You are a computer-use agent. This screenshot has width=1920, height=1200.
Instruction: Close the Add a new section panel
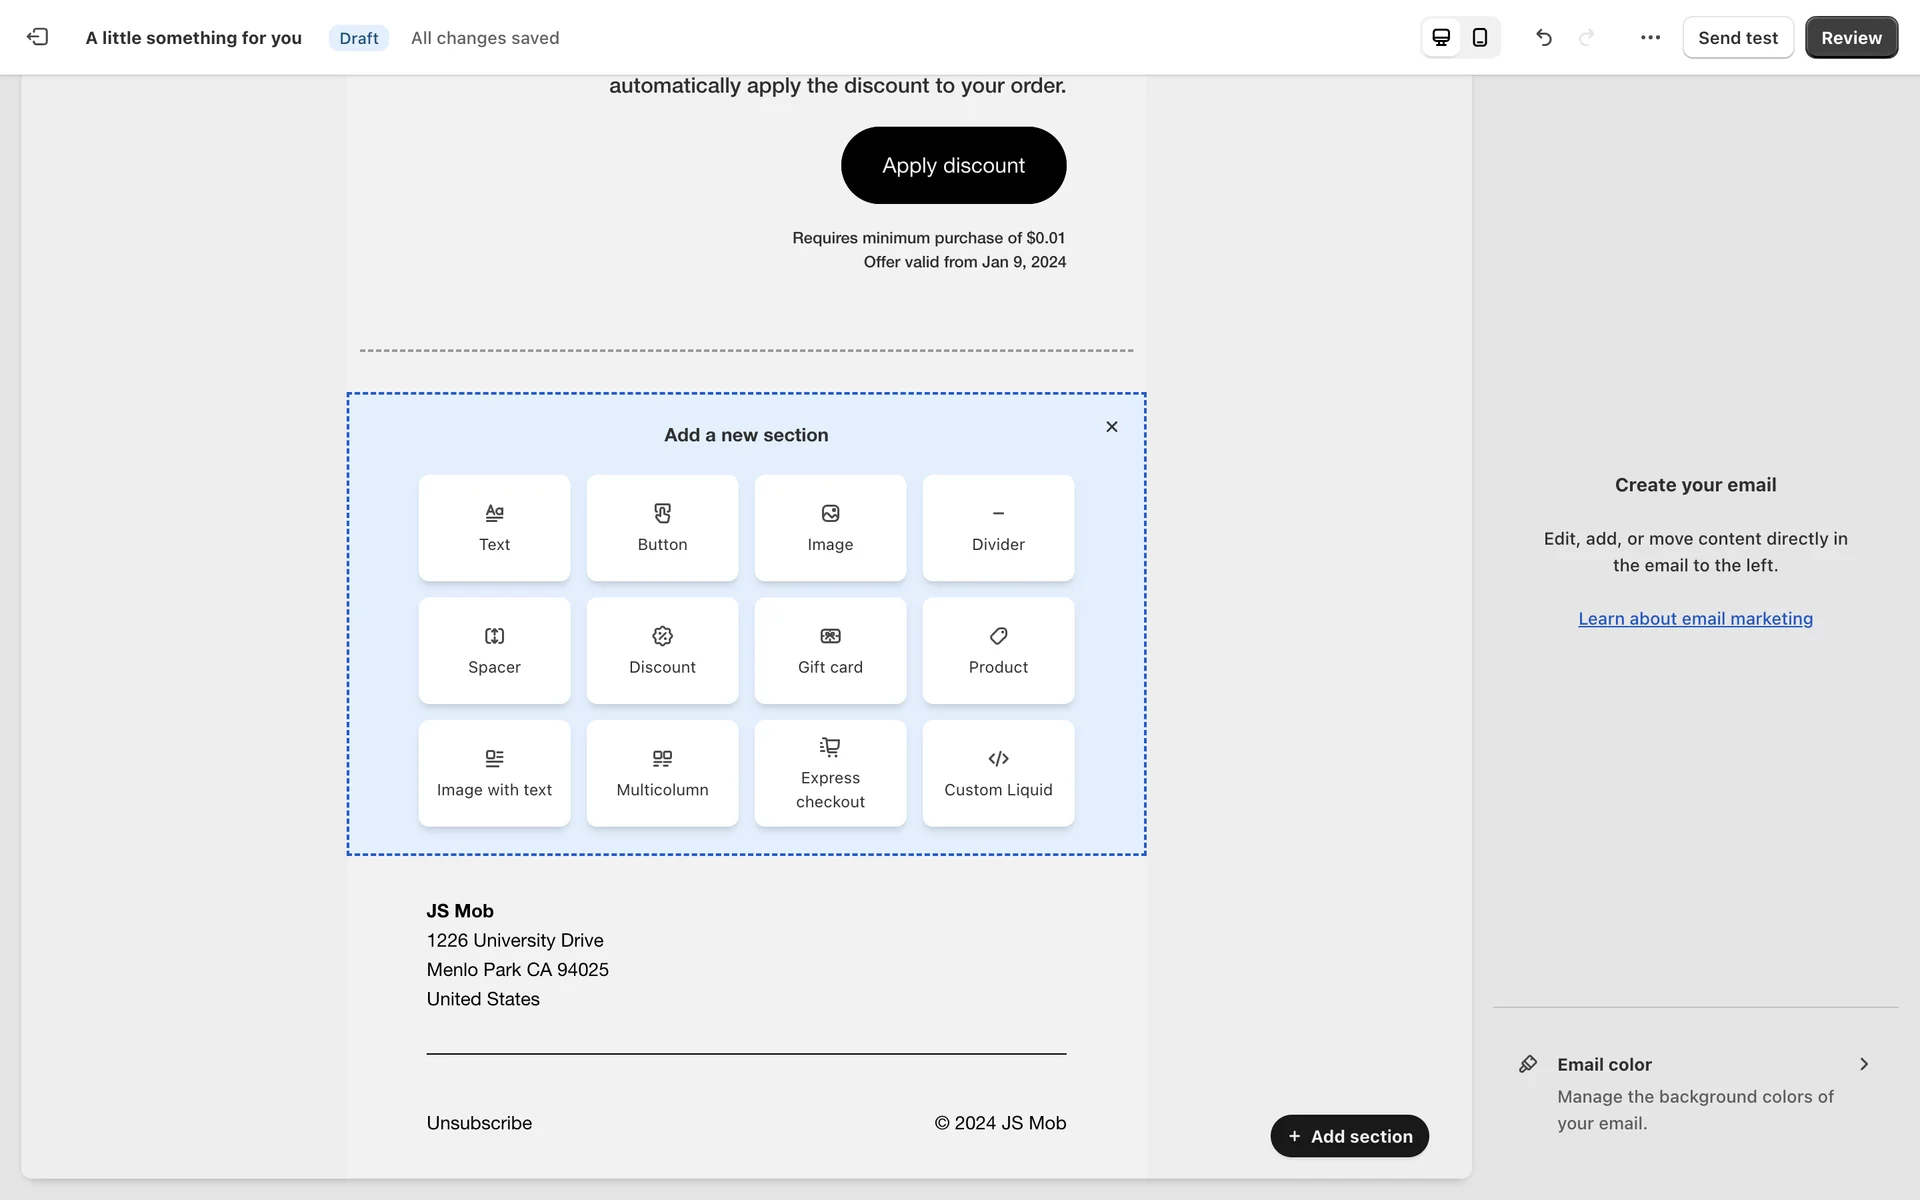pyautogui.click(x=1111, y=427)
